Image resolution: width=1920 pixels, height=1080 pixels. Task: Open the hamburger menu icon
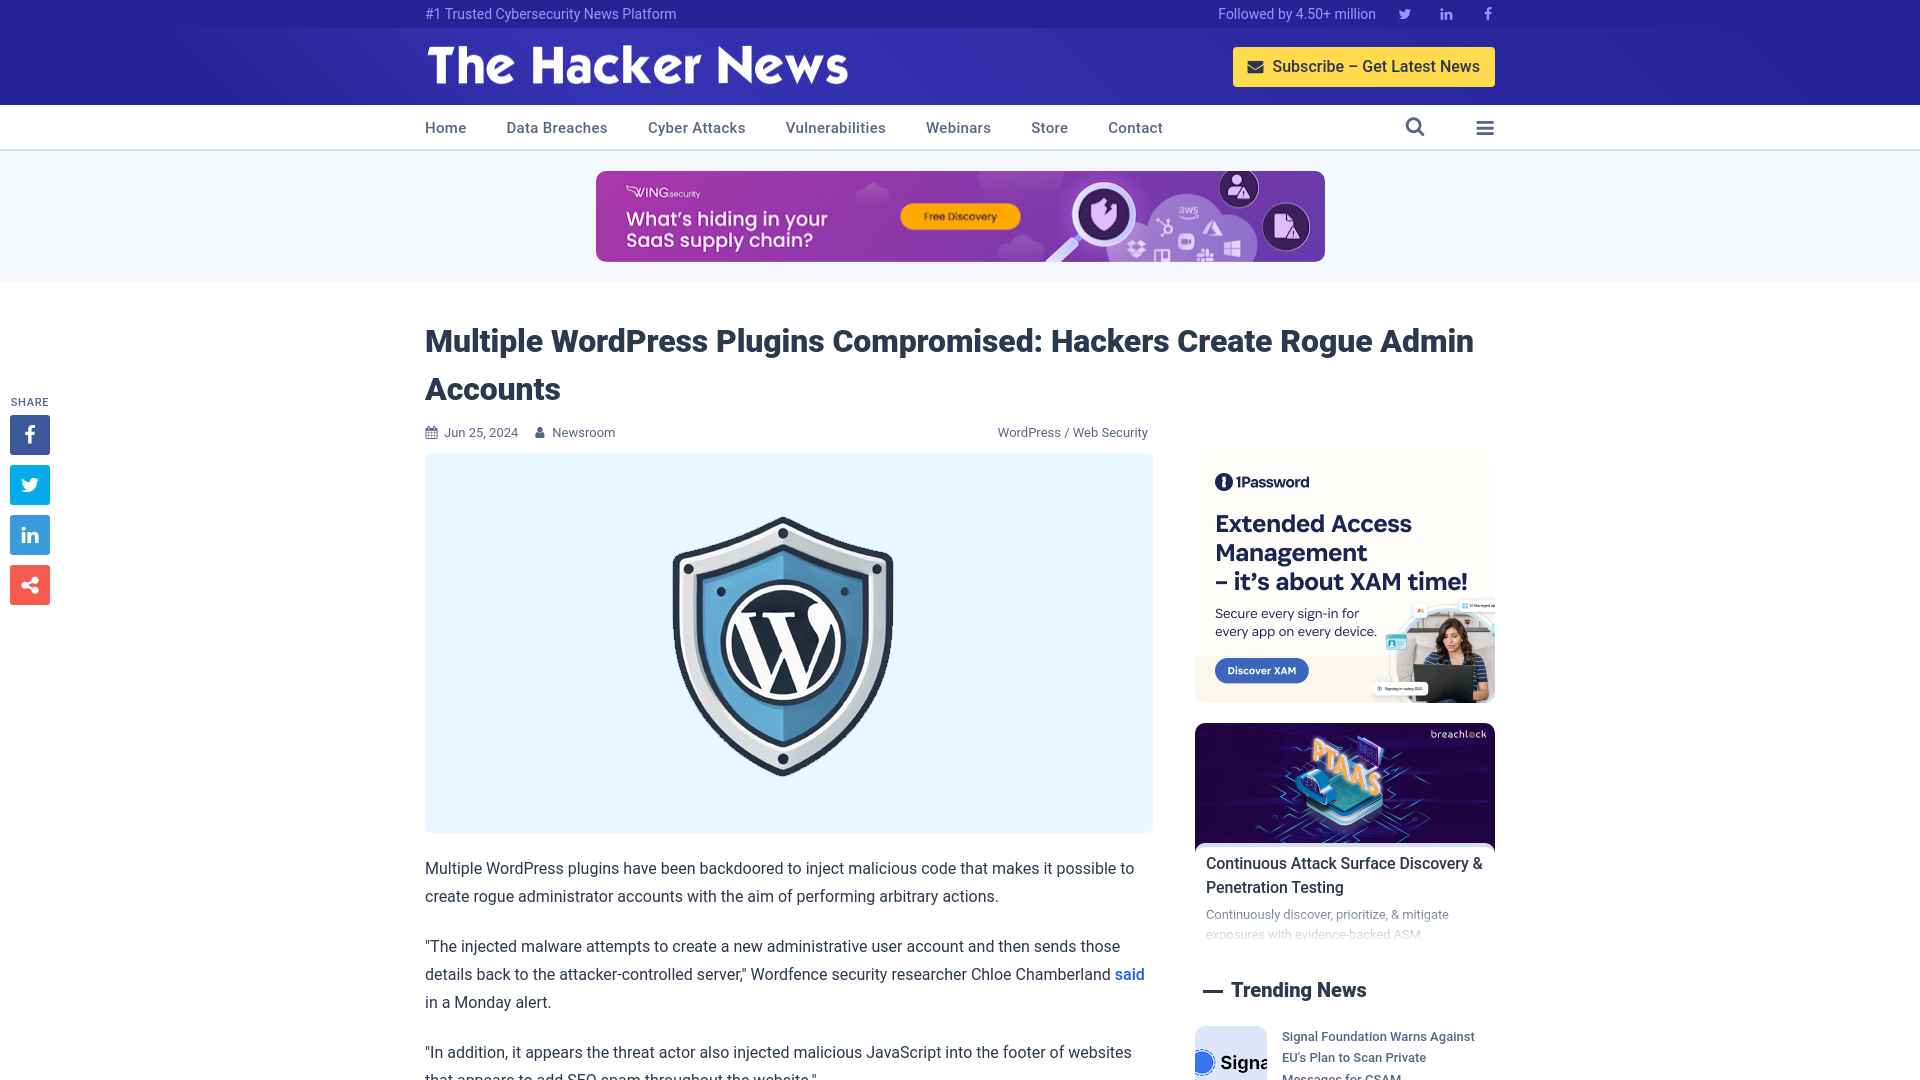[x=1485, y=127]
